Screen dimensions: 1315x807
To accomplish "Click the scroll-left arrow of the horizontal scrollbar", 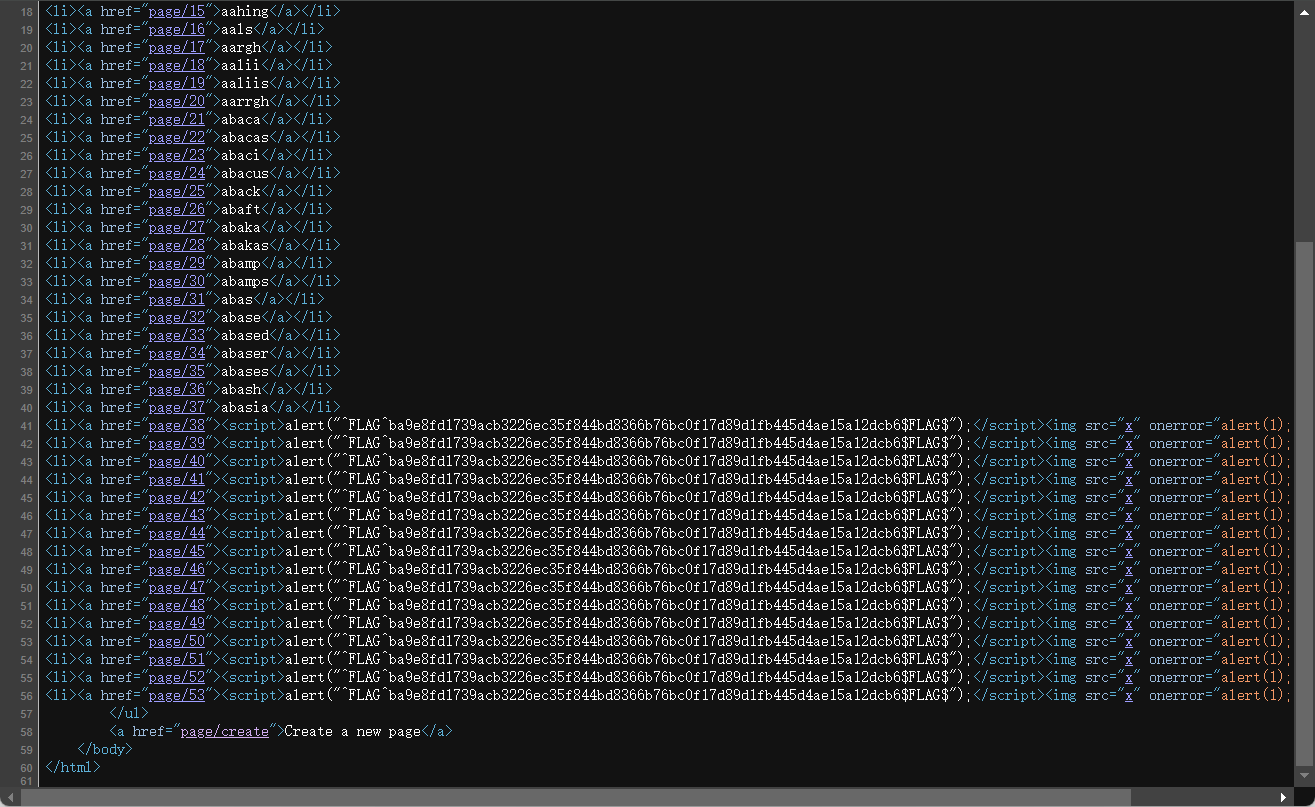I will (x=11, y=797).
